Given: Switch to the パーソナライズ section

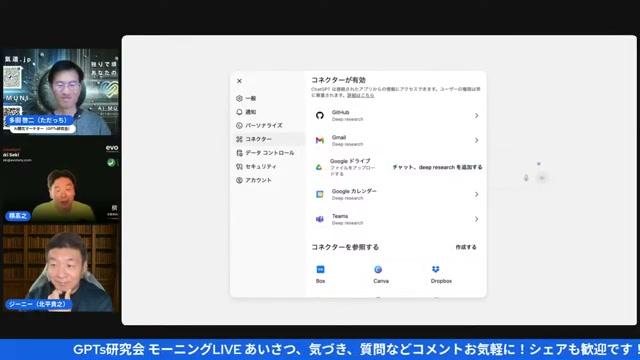Looking at the screenshot, I should [268, 125].
